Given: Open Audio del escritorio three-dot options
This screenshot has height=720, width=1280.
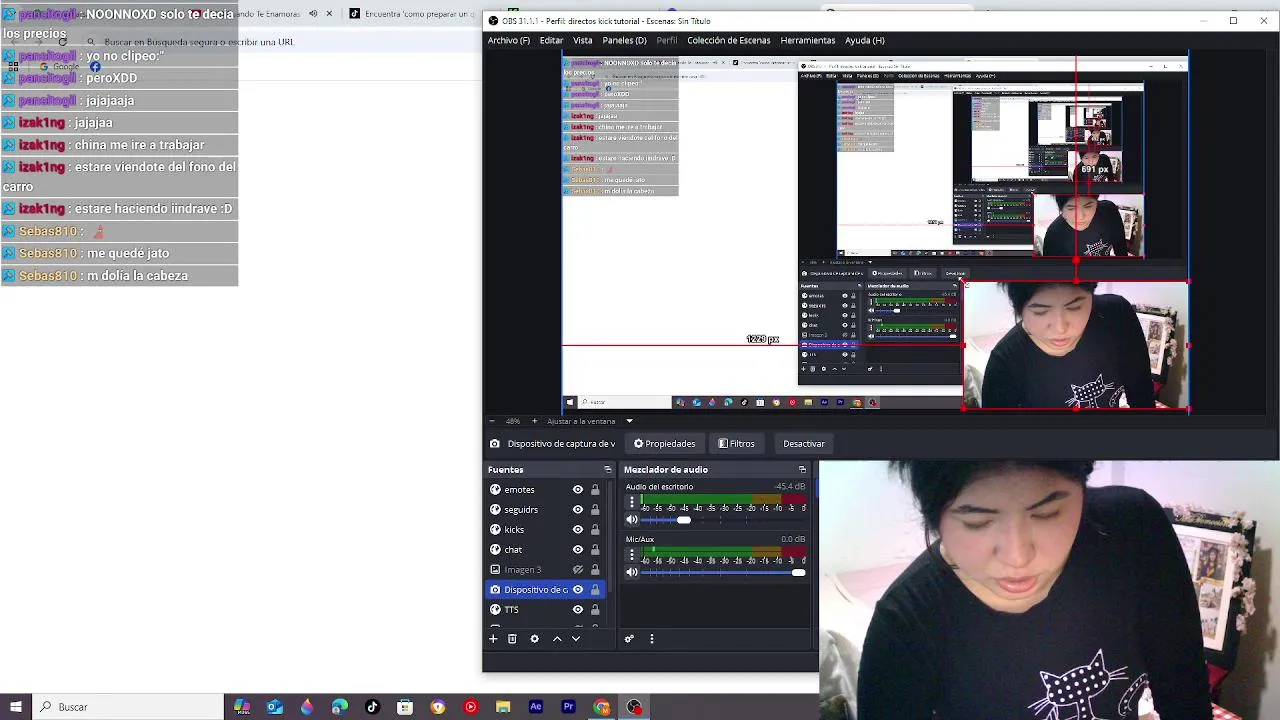Looking at the screenshot, I should (632, 503).
